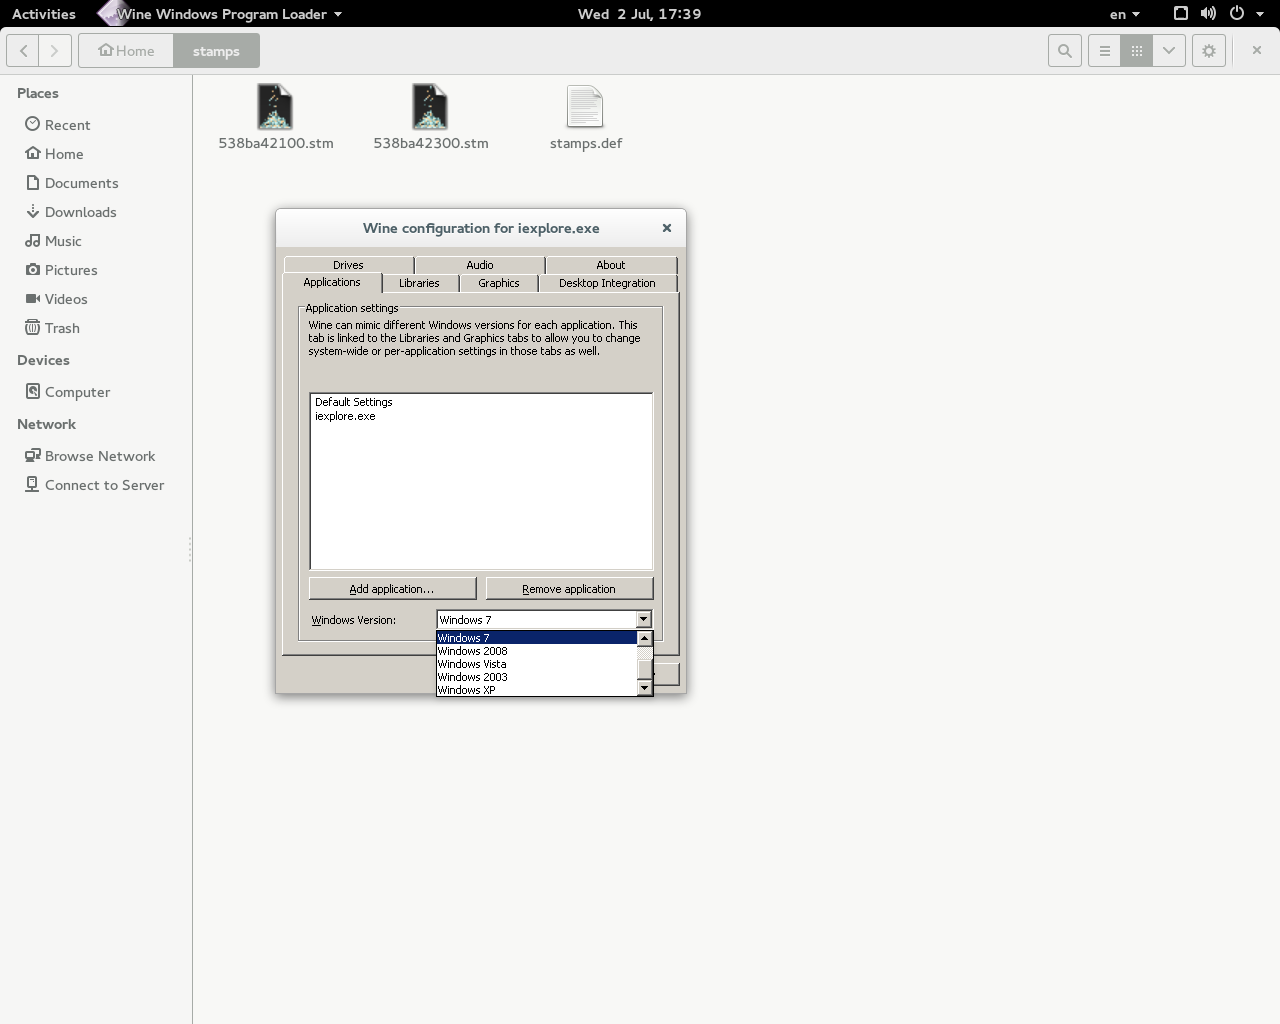Choose Windows 7 in the dropdown list
The height and width of the screenshot is (1024, 1280).
537,638
